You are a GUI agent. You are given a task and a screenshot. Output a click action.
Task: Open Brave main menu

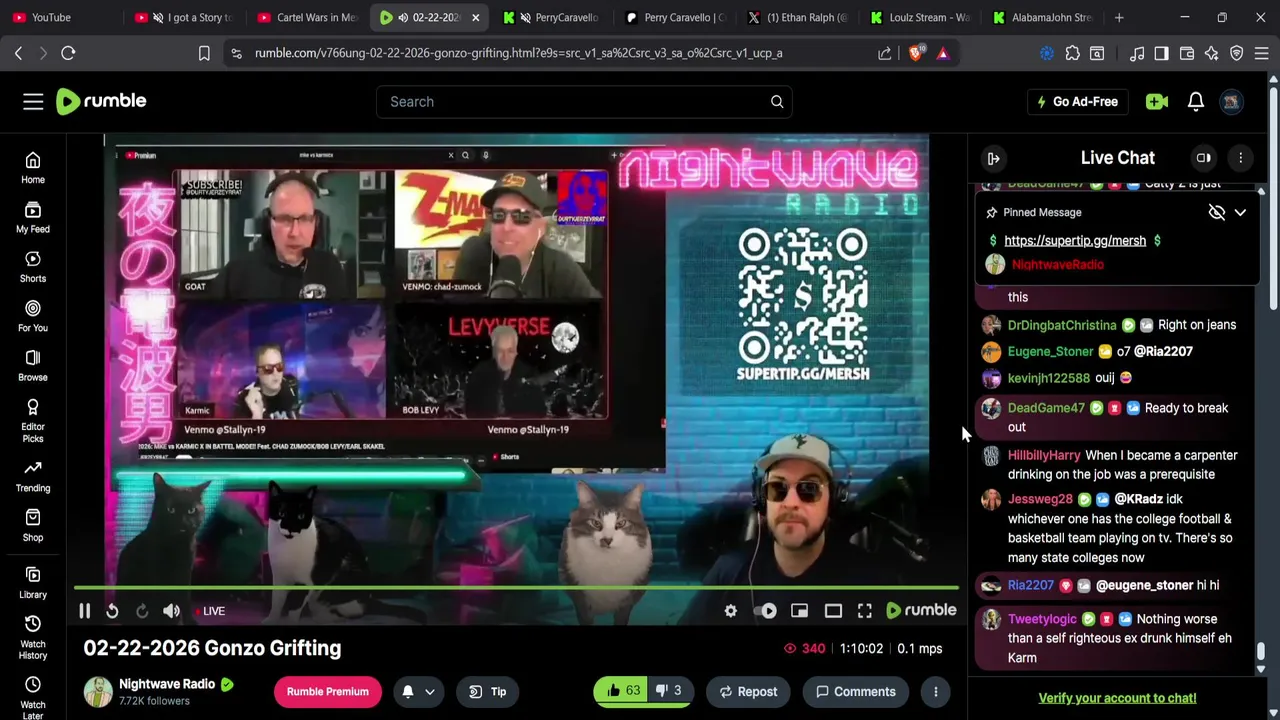[x=1262, y=53]
